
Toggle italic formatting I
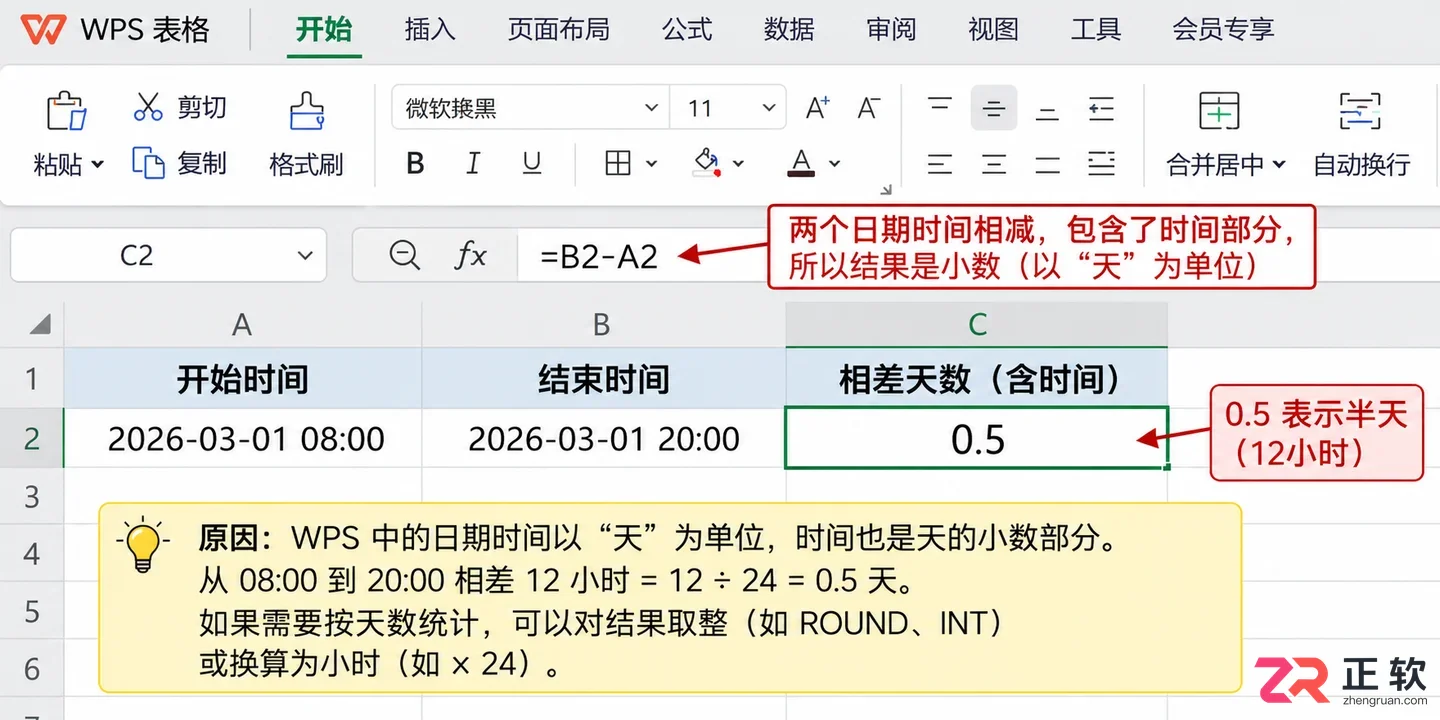(x=474, y=163)
